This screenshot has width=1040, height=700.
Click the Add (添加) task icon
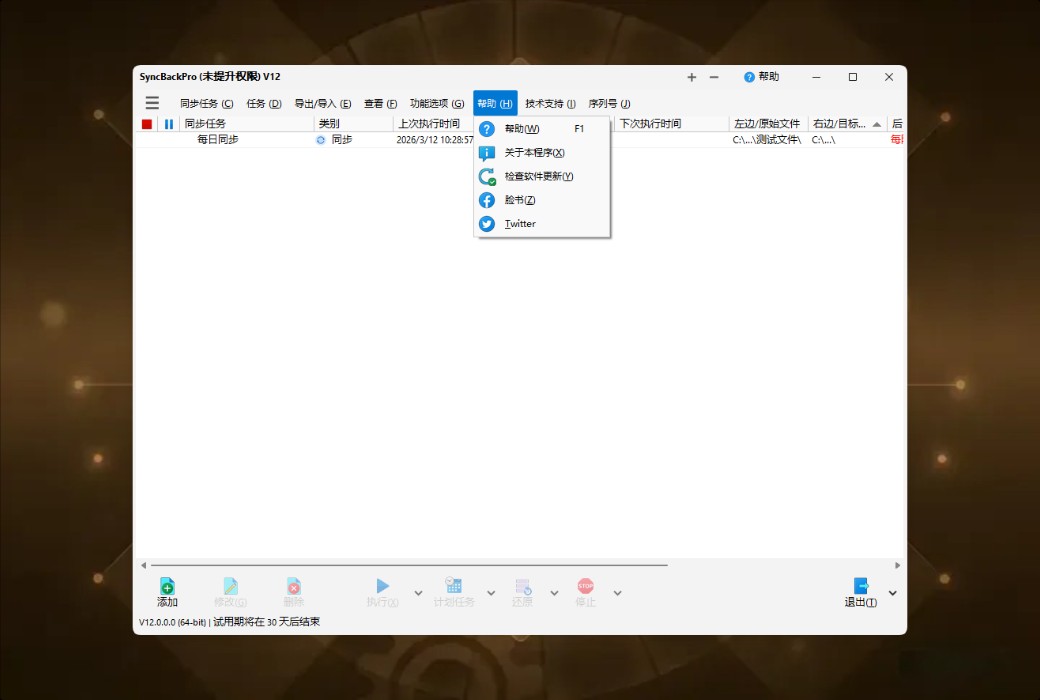(167, 588)
